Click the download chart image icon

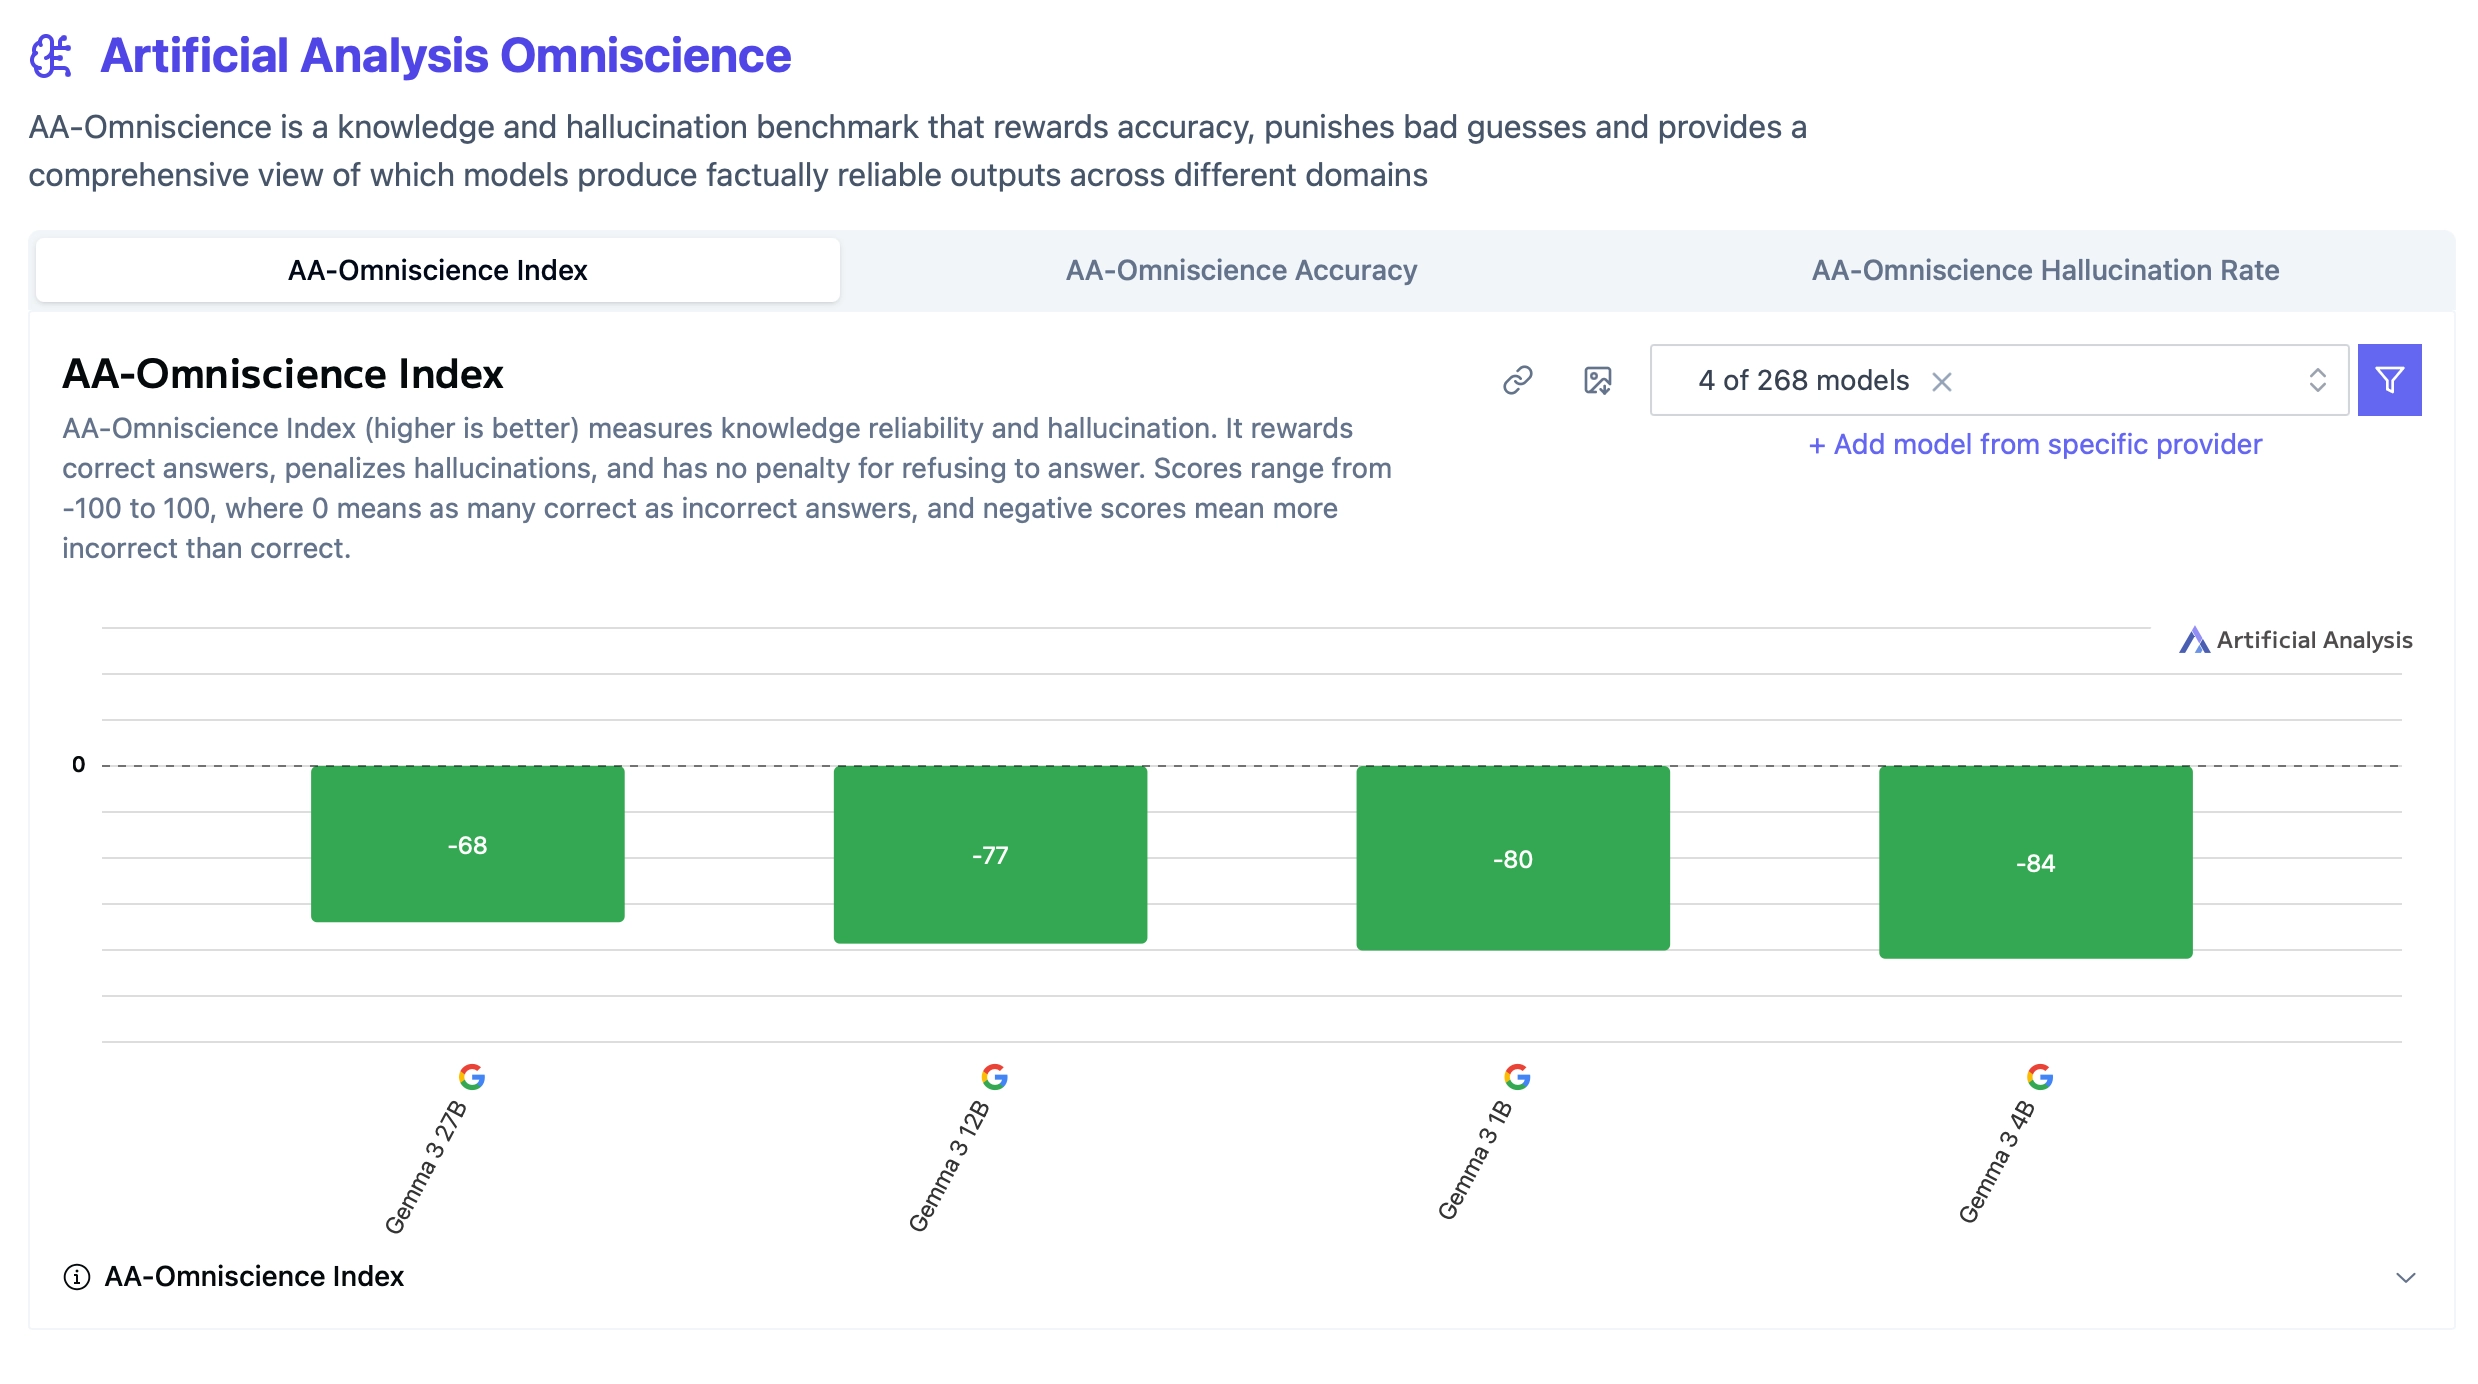1597,380
